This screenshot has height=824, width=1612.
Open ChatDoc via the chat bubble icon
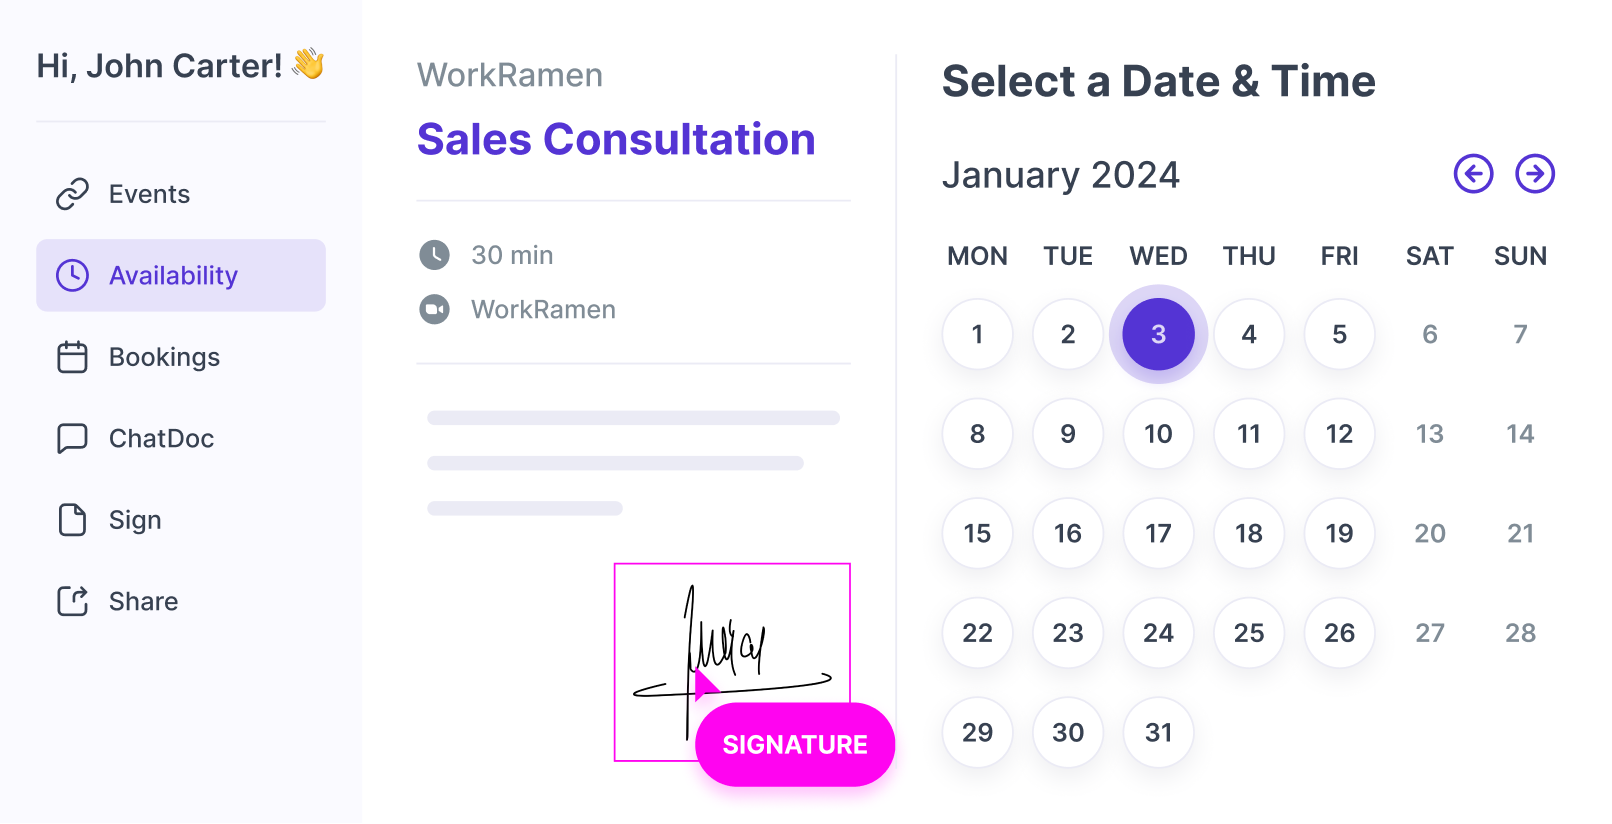(71, 438)
